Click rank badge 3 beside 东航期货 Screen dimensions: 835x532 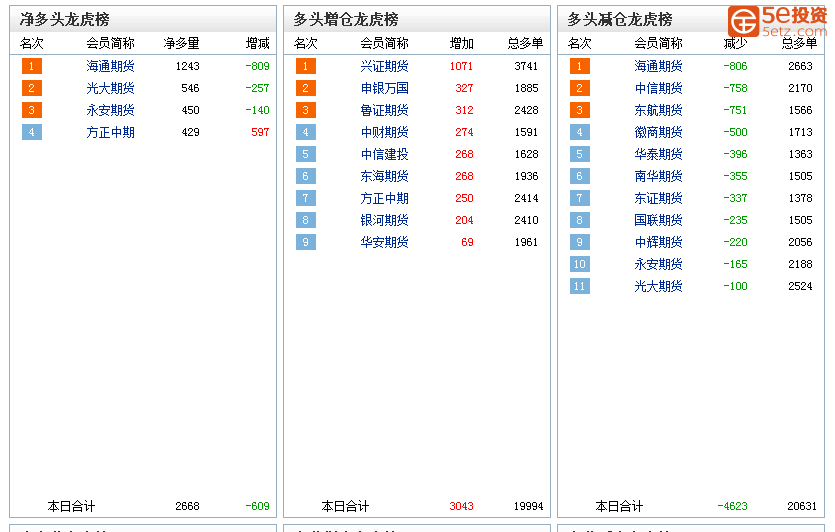[579, 110]
